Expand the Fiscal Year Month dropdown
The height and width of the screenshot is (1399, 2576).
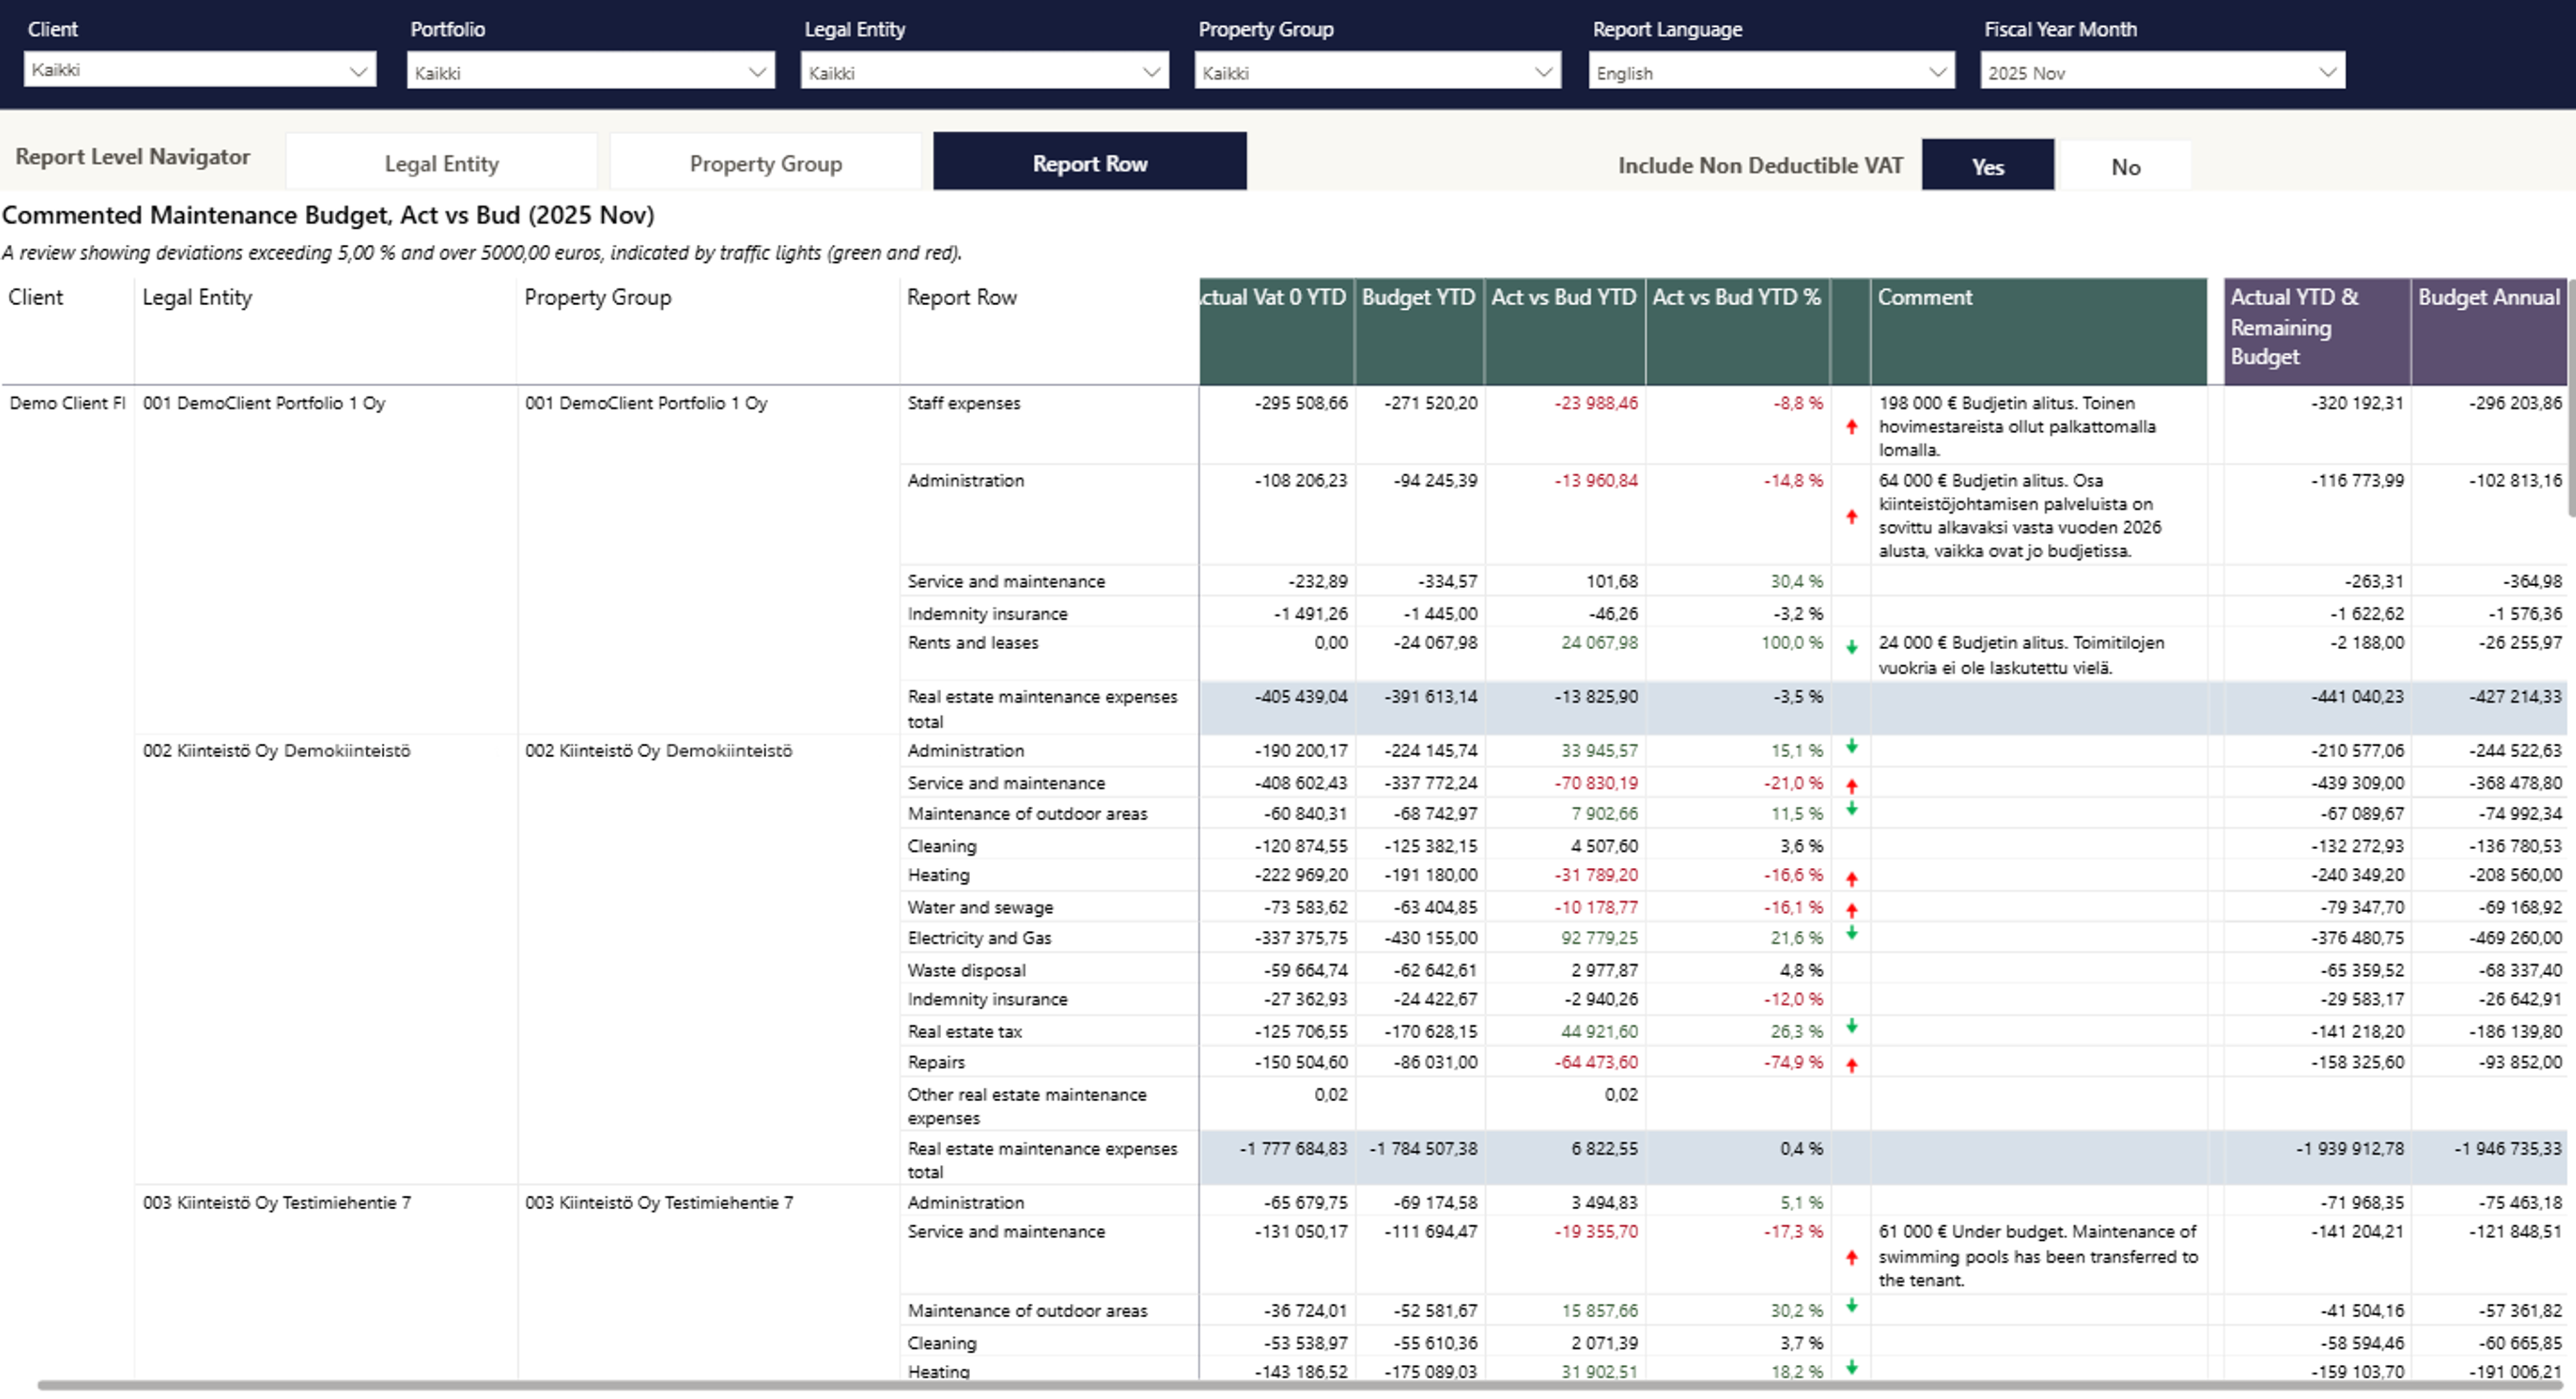(2161, 72)
